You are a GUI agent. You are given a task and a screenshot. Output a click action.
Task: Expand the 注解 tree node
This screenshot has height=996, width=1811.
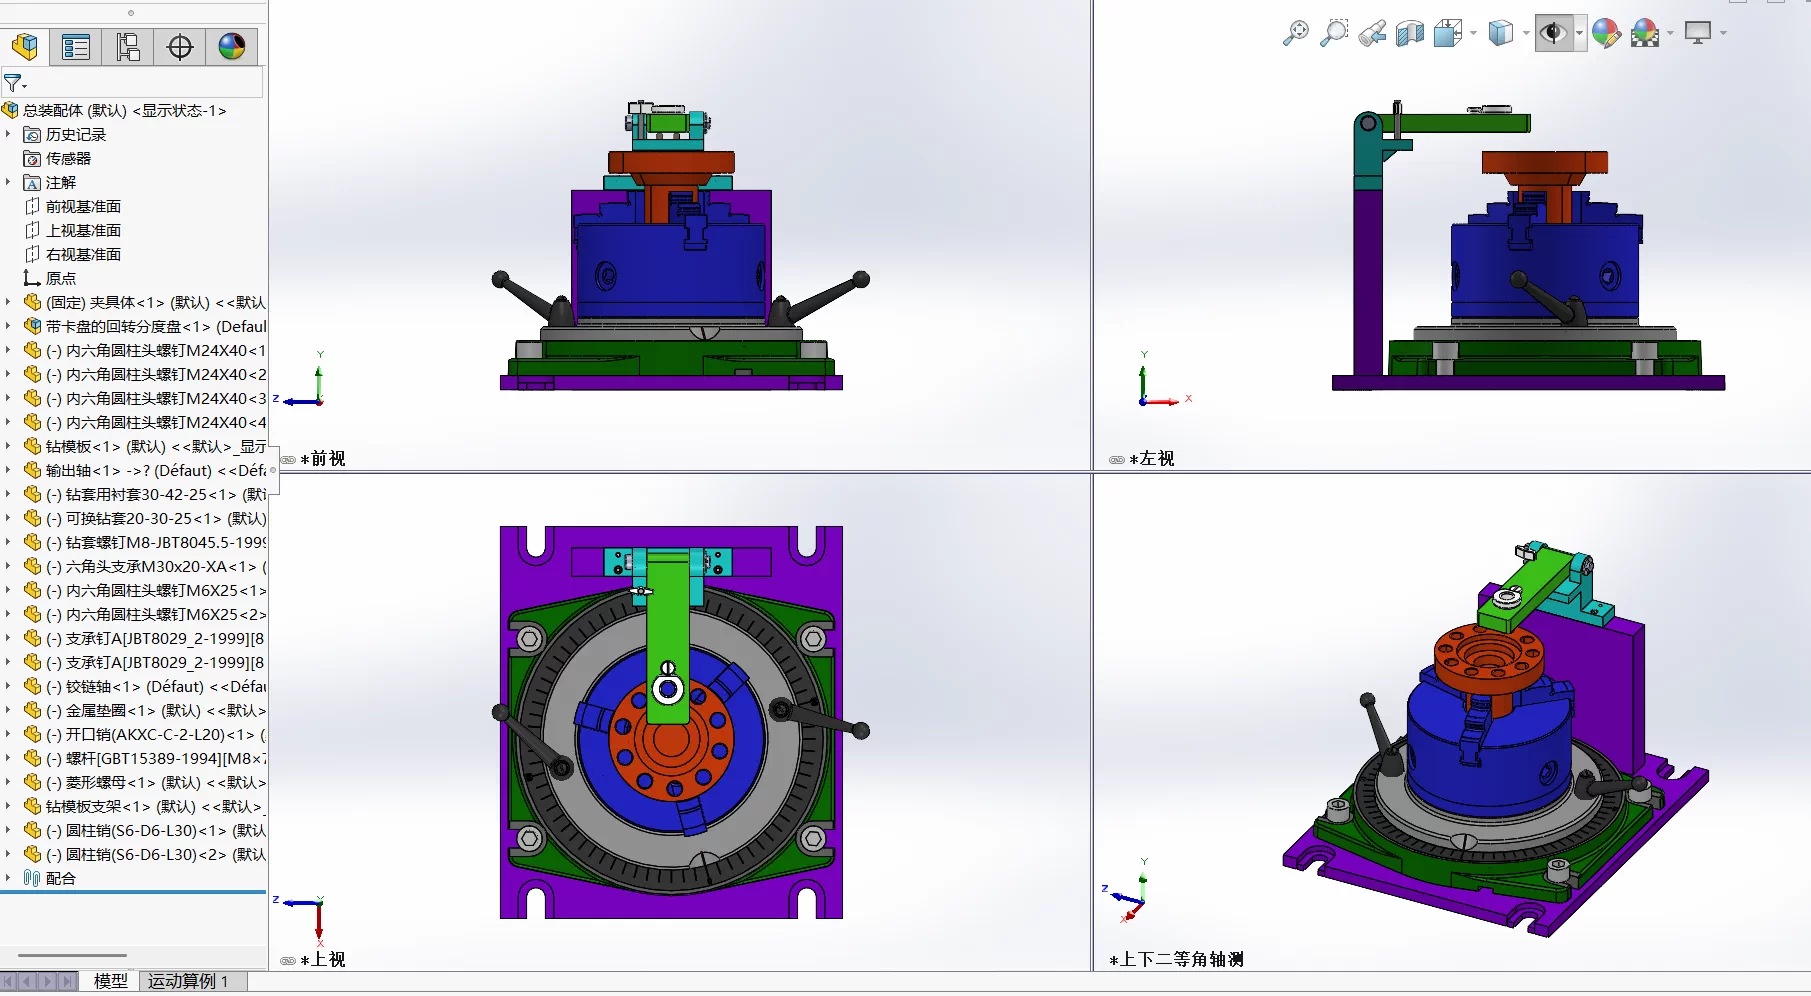coord(8,182)
